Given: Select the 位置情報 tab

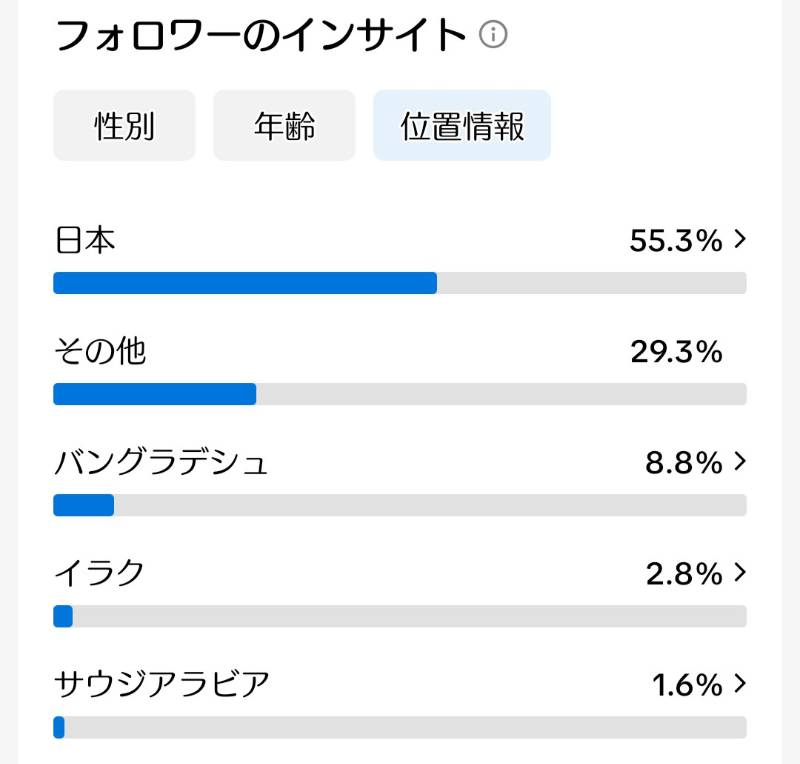Looking at the screenshot, I should pyautogui.click(x=462, y=126).
